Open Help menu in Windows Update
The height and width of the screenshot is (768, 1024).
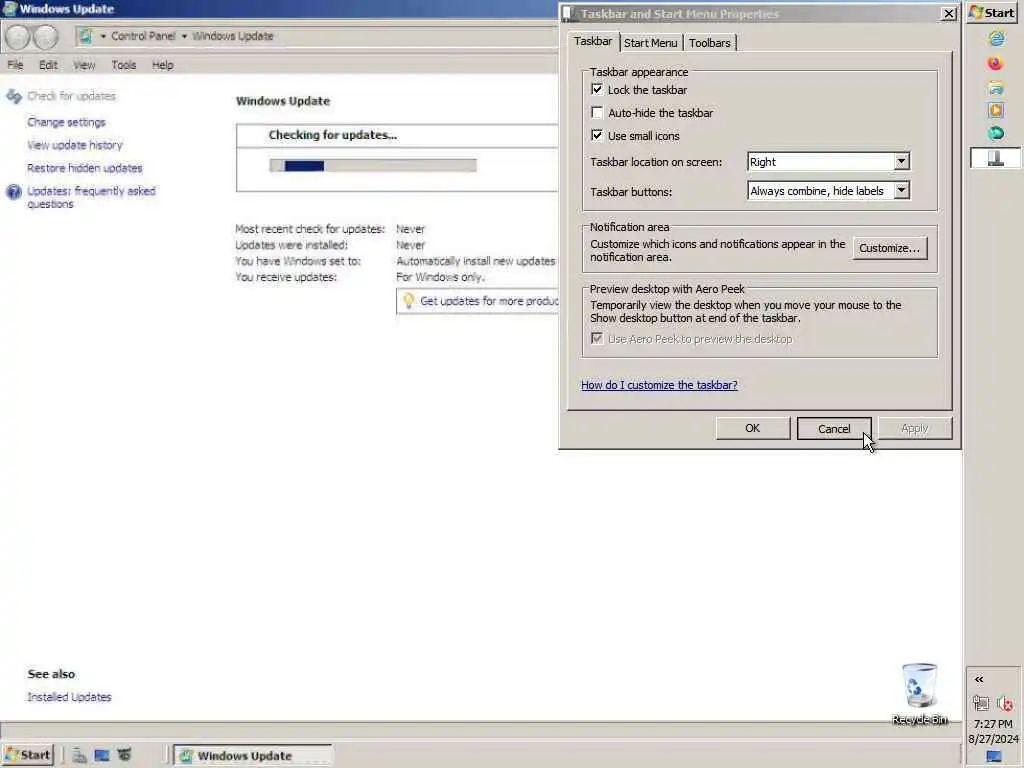(163, 65)
